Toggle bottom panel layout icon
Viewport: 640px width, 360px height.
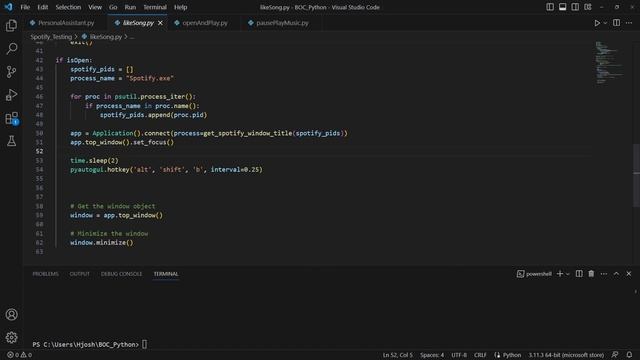coord(562,7)
